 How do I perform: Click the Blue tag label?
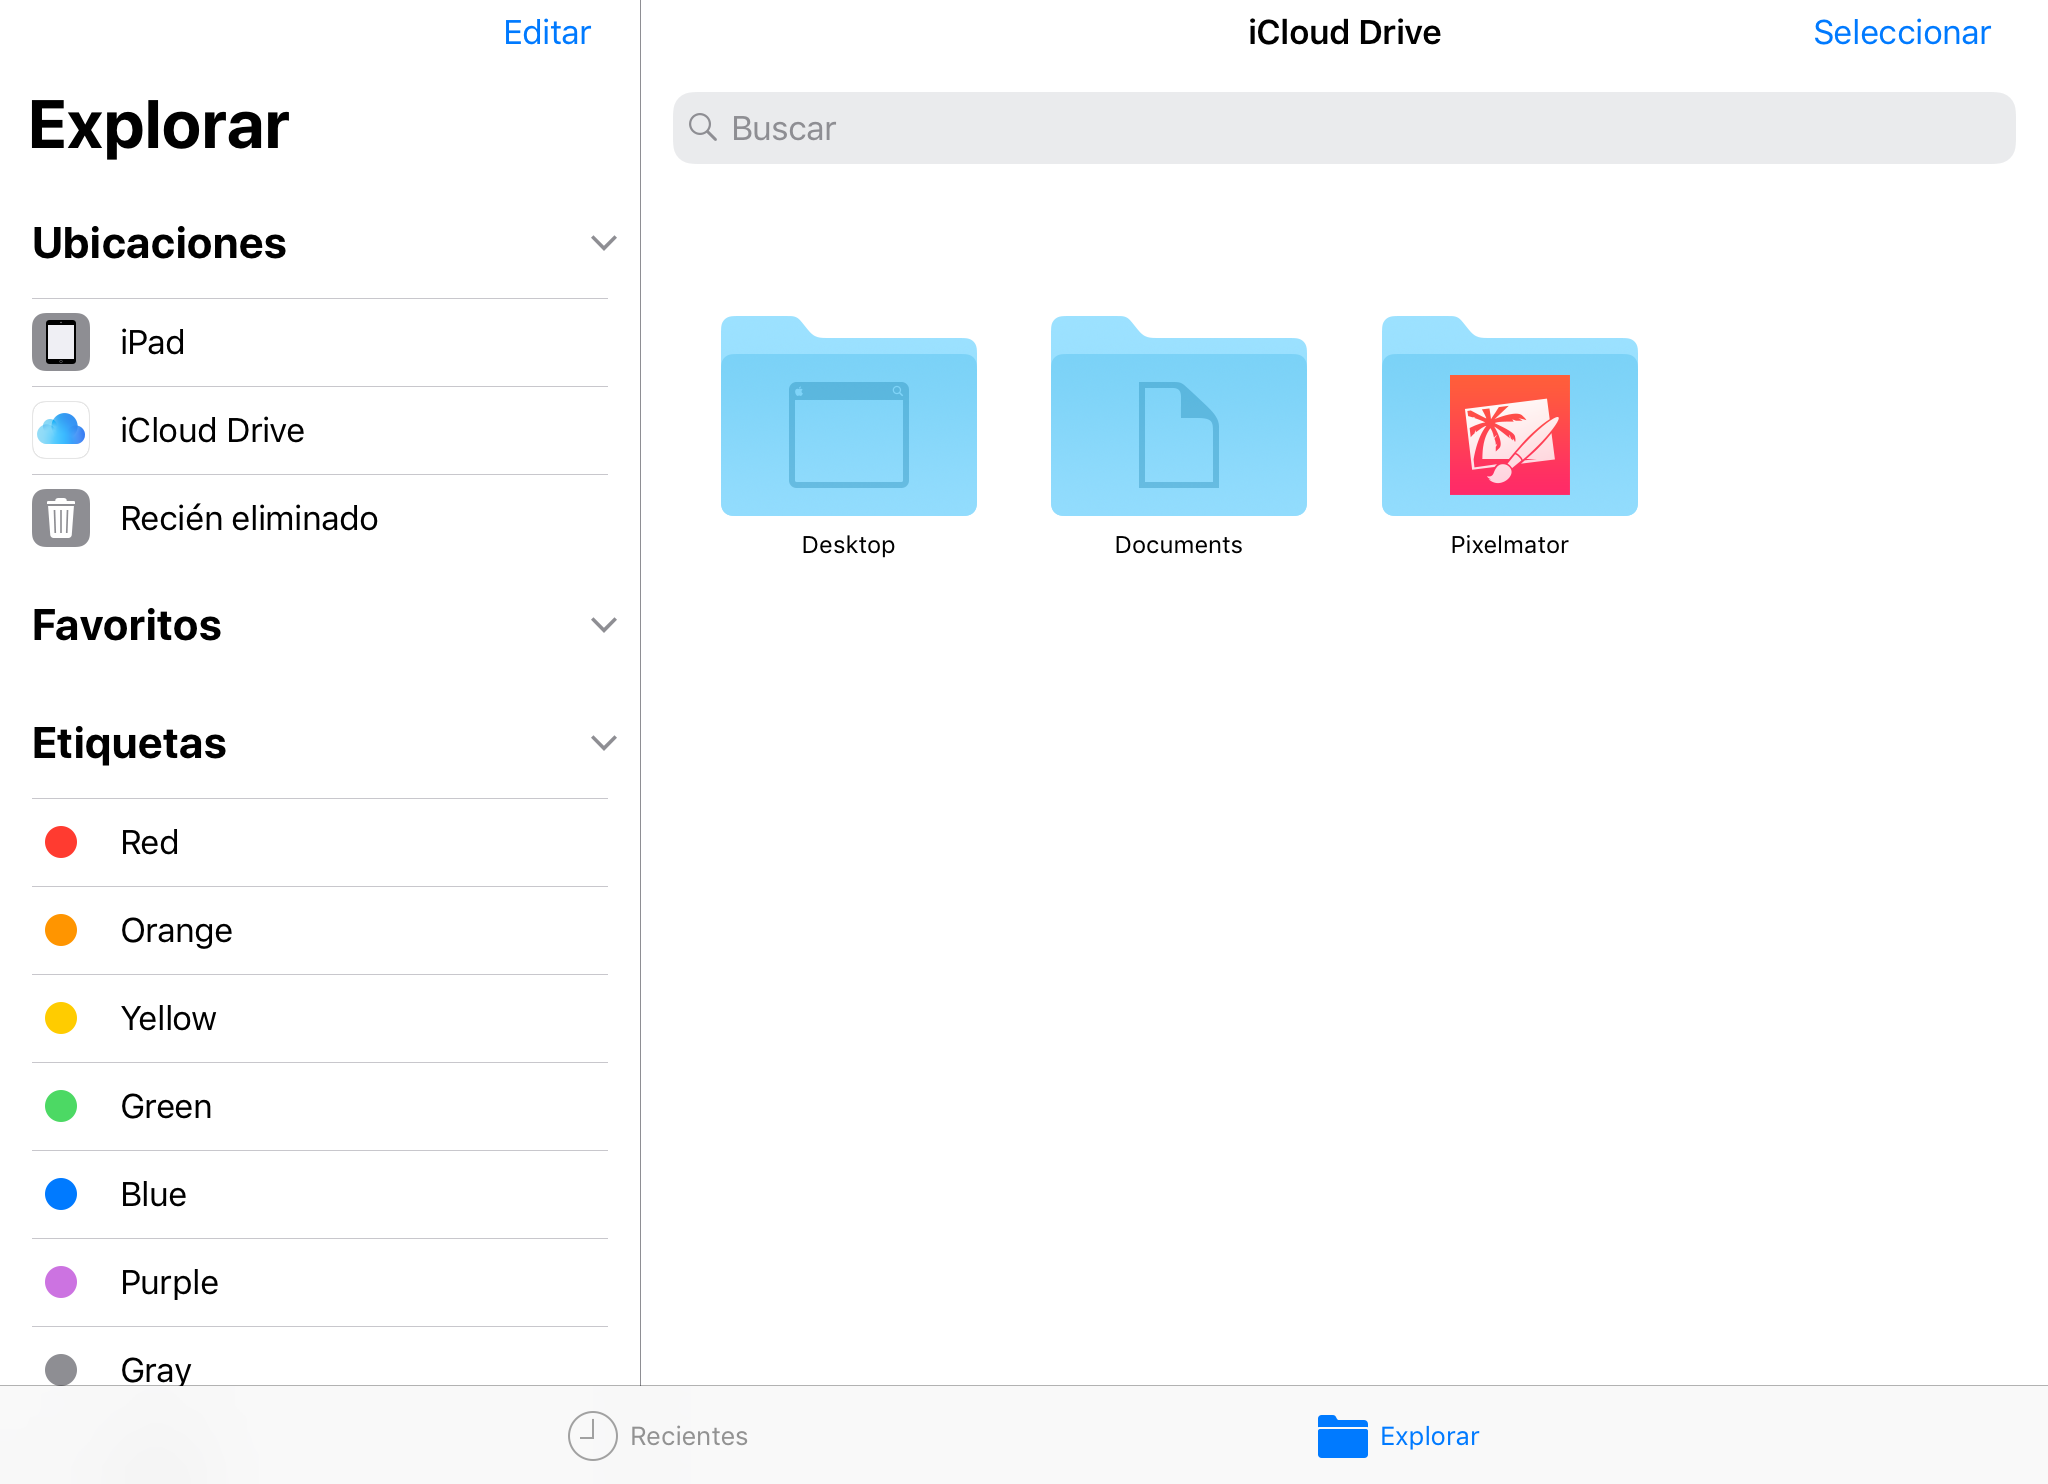(x=153, y=1194)
